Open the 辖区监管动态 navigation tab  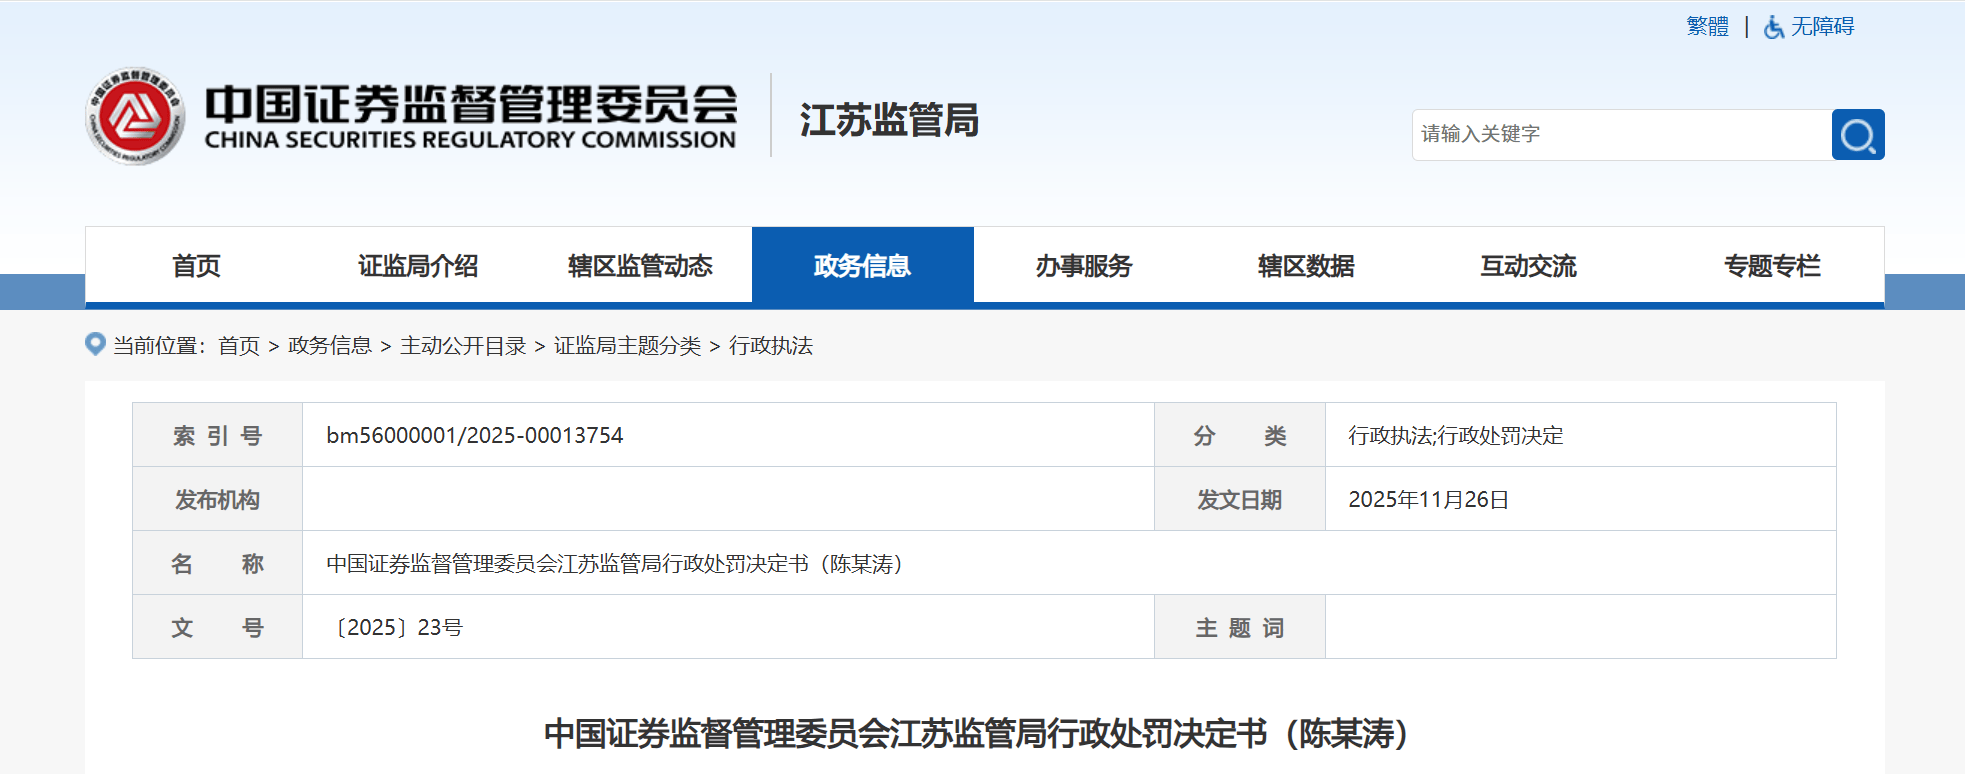point(640,266)
